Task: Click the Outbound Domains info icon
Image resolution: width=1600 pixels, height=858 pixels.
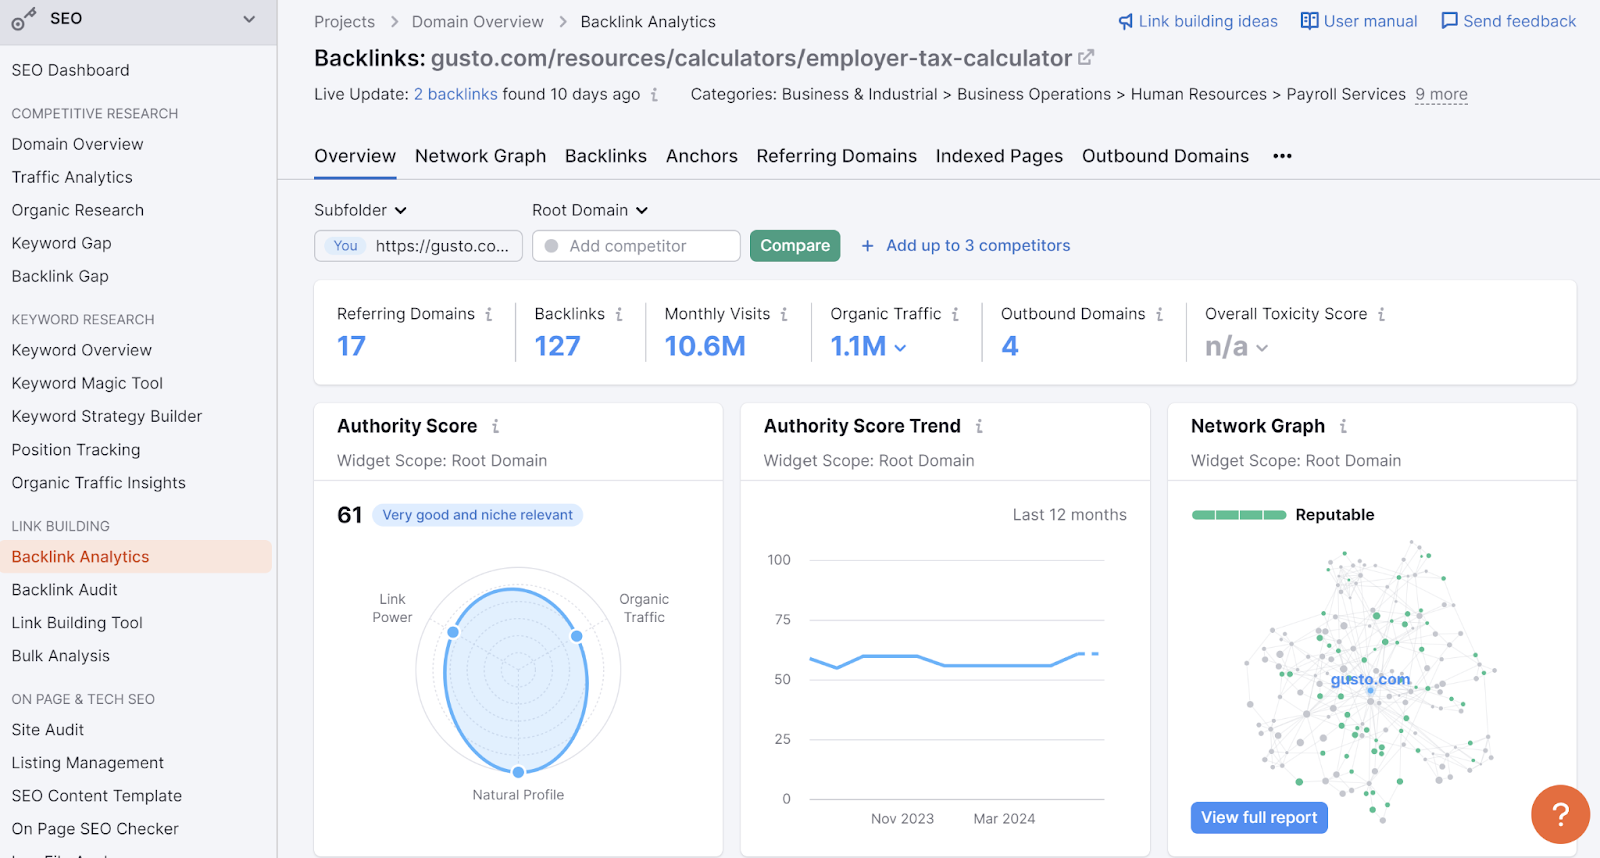Action: coord(1159,314)
